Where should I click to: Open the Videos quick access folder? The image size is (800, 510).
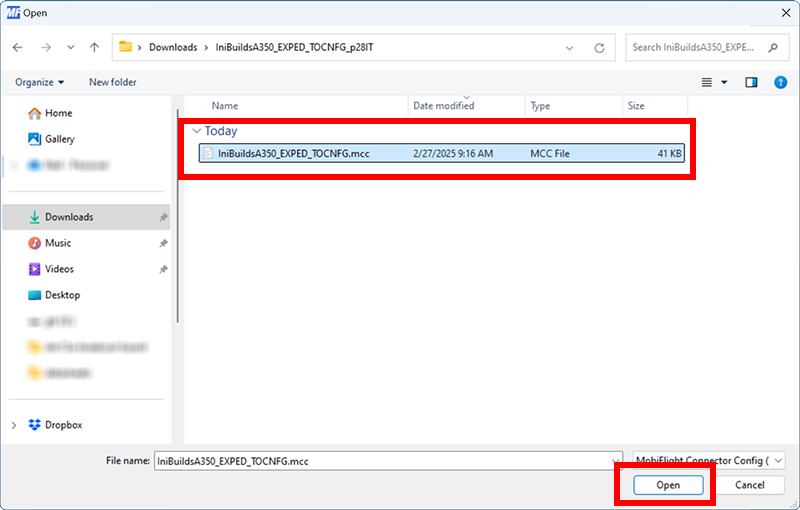pos(59,269)
